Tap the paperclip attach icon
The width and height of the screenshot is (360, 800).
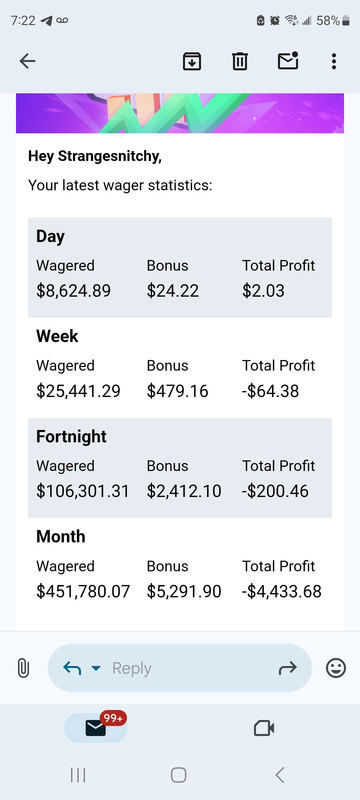(x=23, y=668)
